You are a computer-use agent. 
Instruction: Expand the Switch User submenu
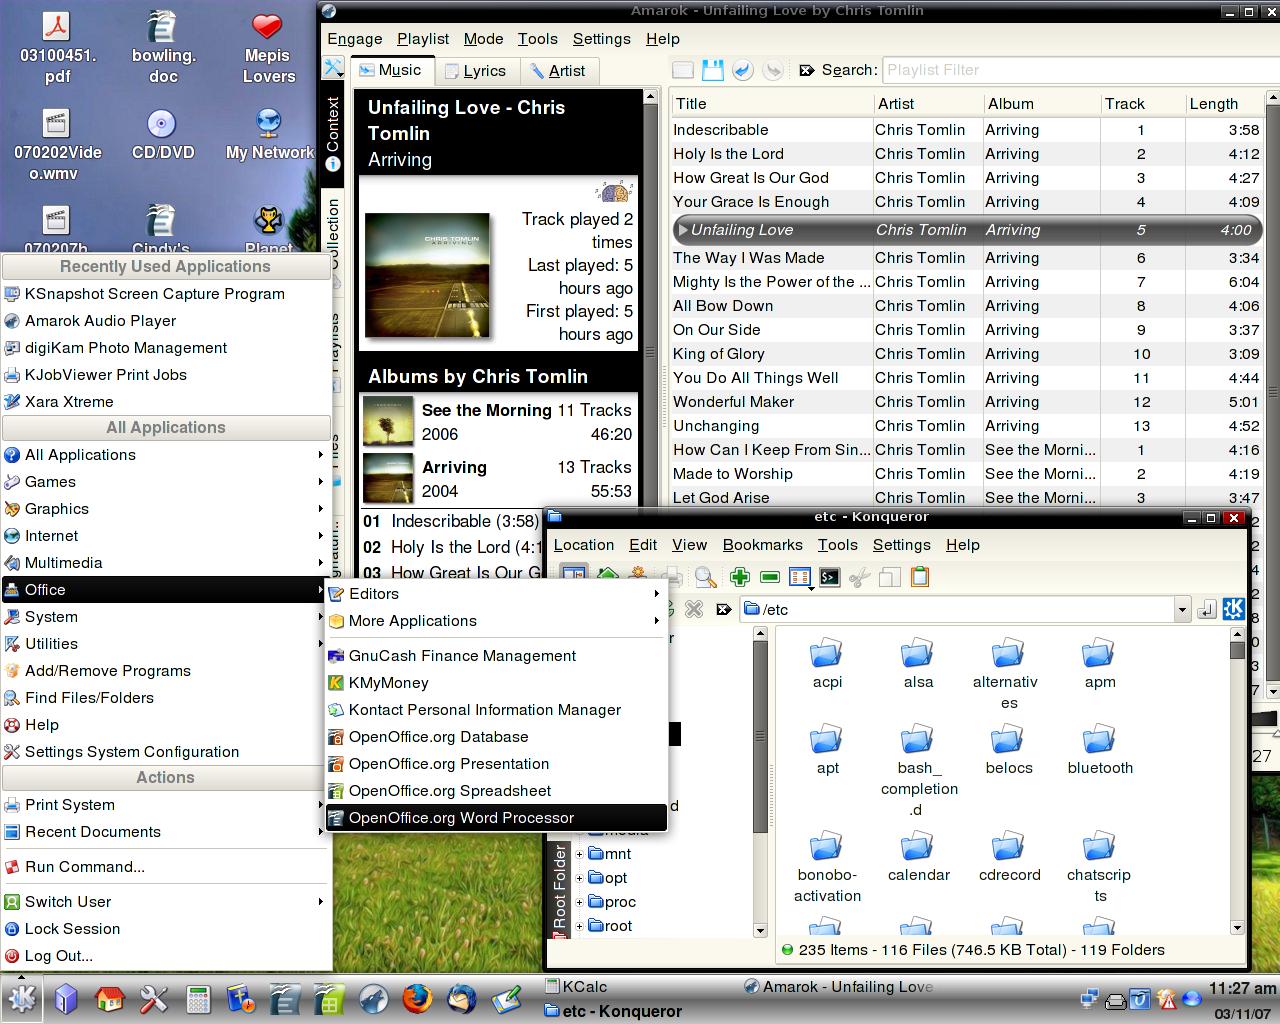(x=166, y=901)
